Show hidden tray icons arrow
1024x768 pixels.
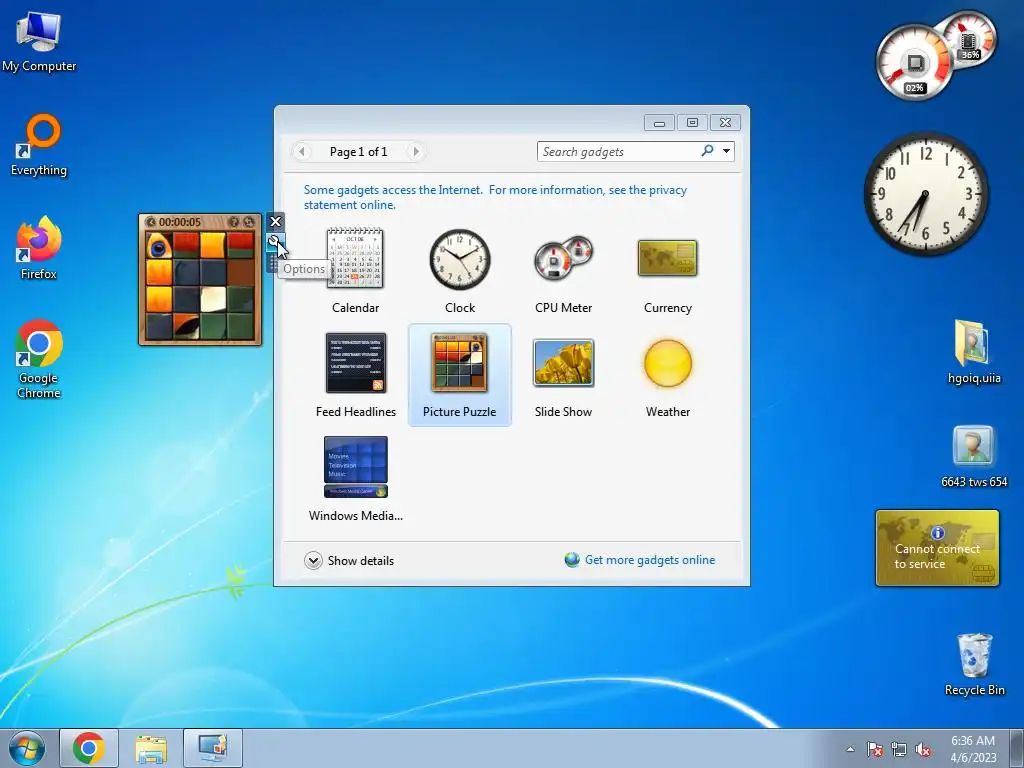point(850,749)
